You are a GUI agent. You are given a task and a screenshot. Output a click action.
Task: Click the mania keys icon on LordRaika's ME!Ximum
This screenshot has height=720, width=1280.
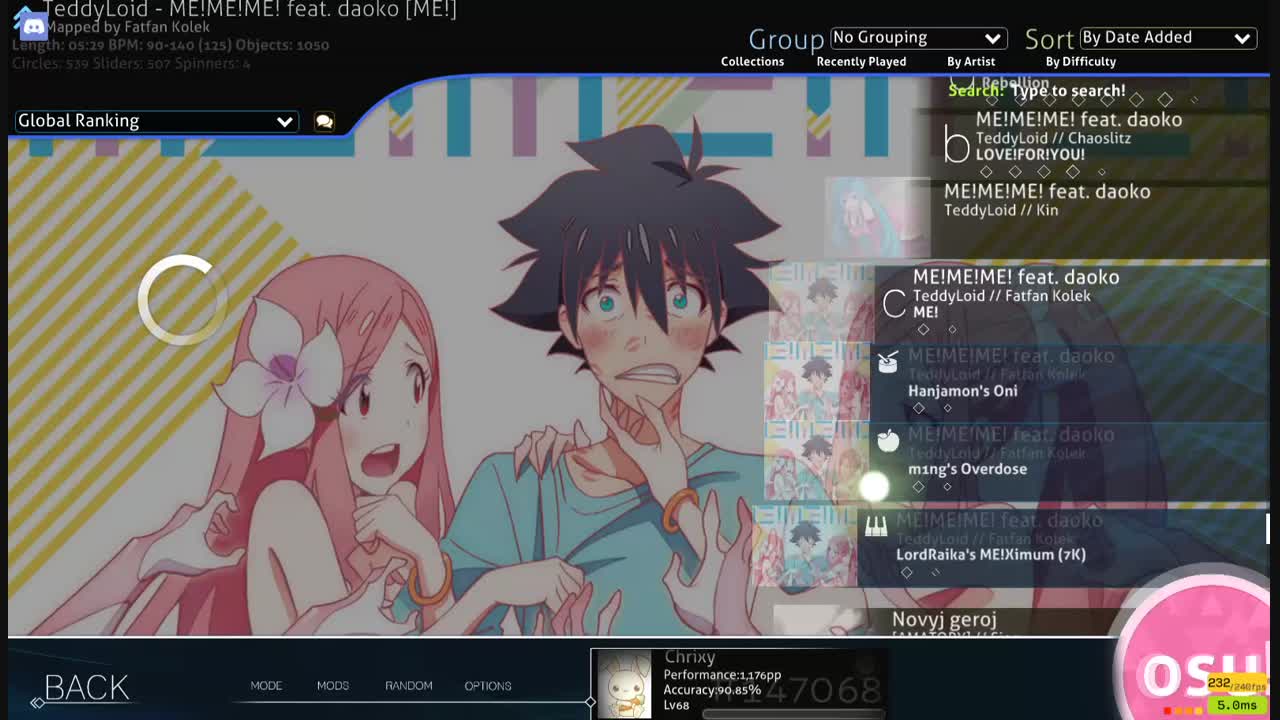point(876,527)
